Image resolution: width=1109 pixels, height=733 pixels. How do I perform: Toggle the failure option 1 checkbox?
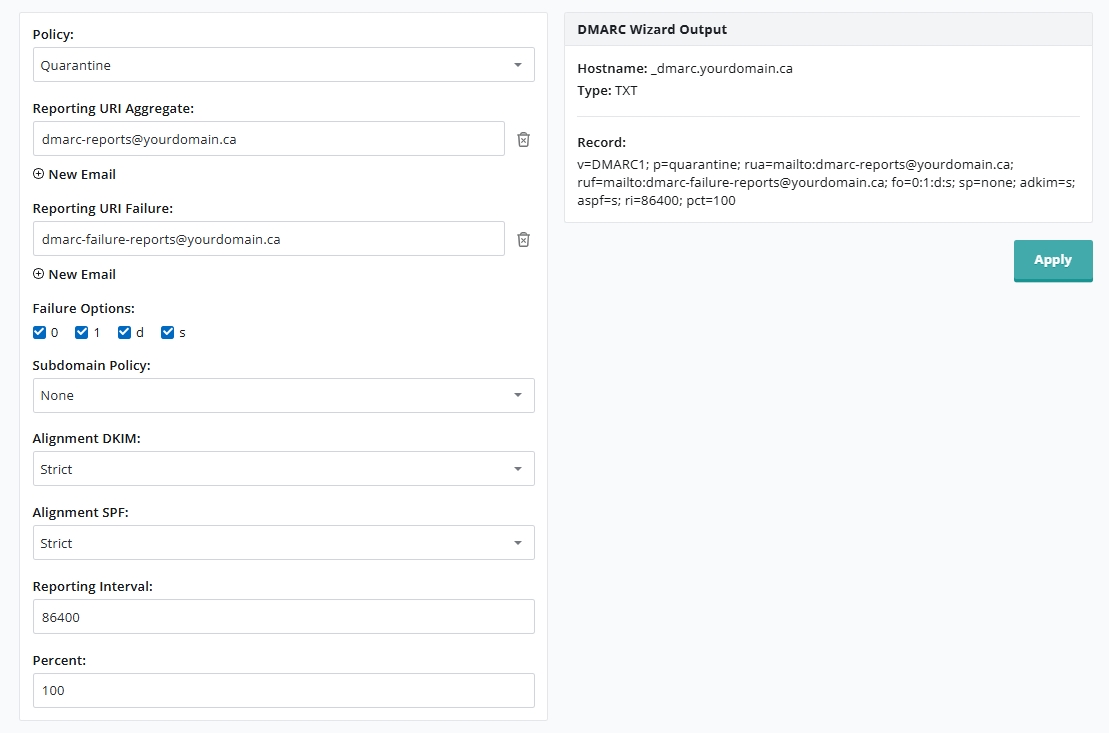pyautogui.click(x=82, y=332)
